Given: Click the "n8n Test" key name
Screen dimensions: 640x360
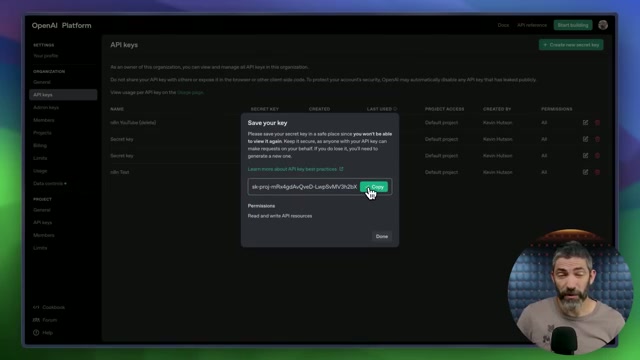Looking at the screenshot, I should coord(120,172).
